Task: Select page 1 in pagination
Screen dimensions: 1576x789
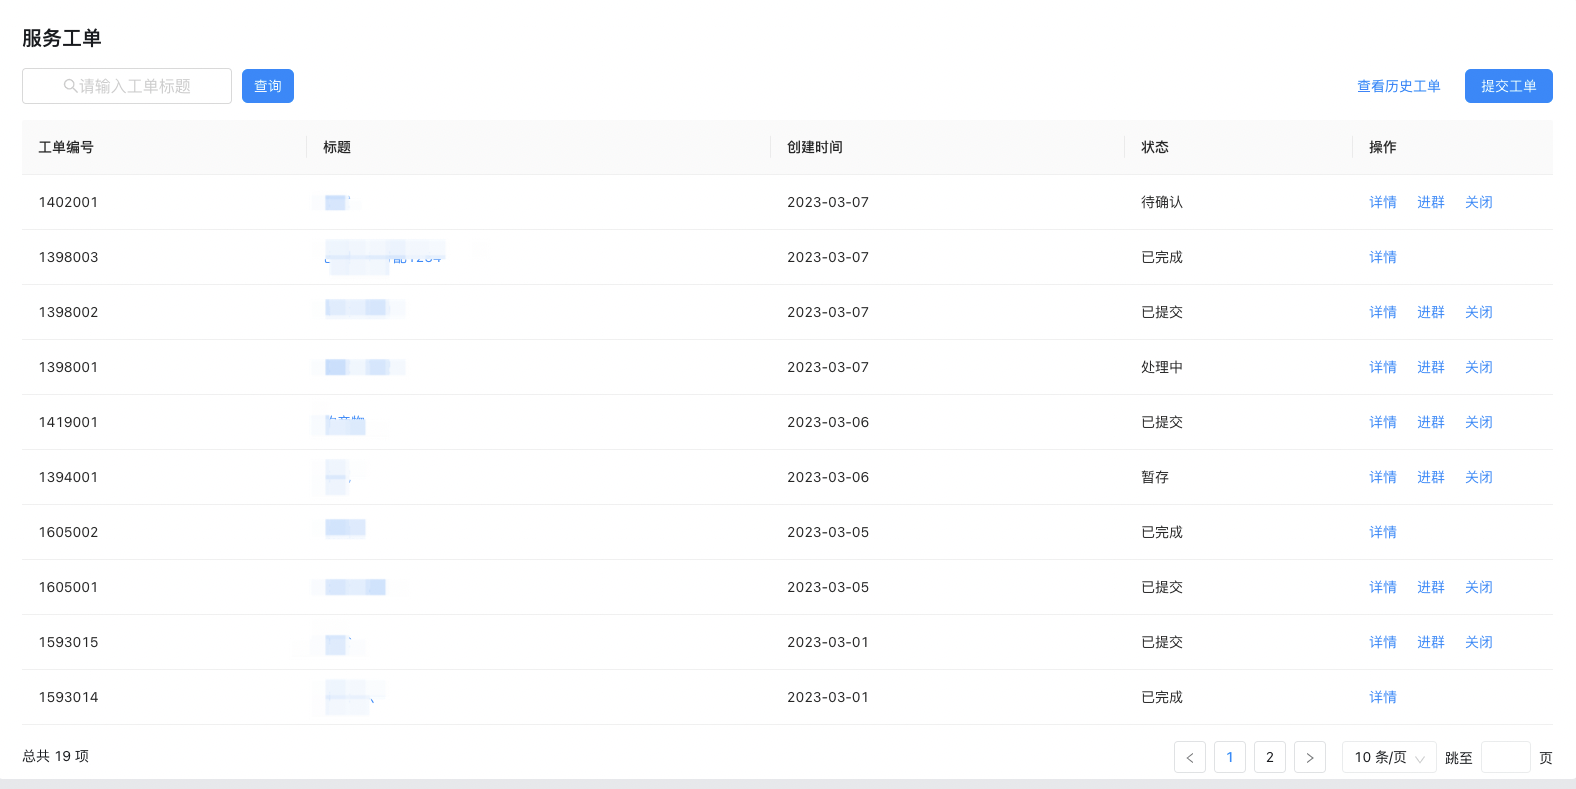Action: 1230,757
